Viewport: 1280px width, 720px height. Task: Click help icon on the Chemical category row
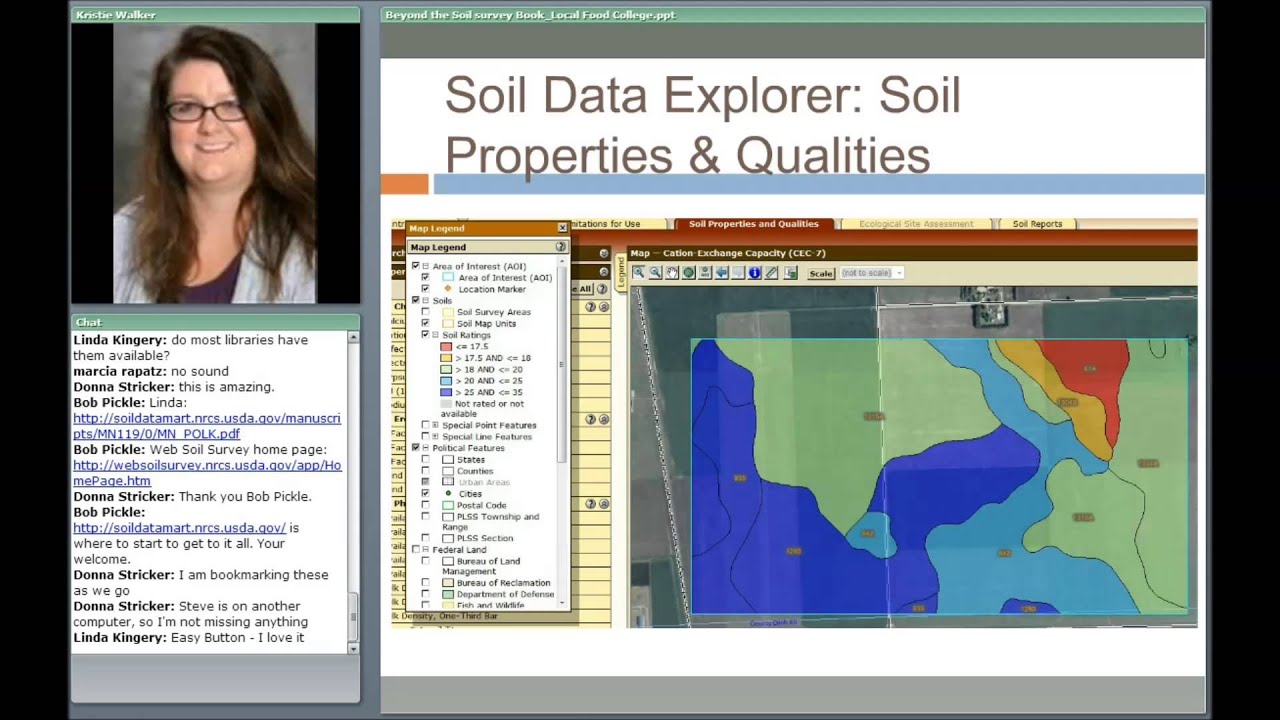coord(590,307)
